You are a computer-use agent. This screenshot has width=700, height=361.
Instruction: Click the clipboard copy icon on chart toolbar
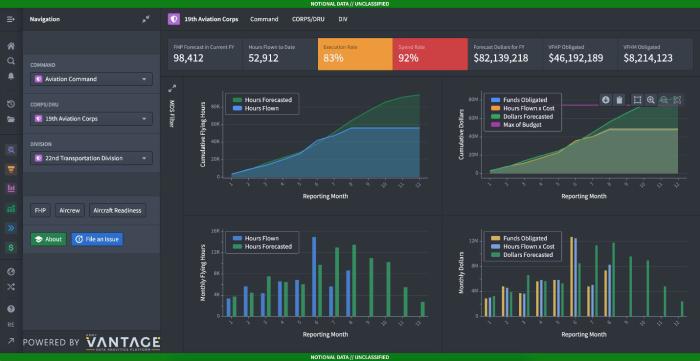[x=619, y=100]
